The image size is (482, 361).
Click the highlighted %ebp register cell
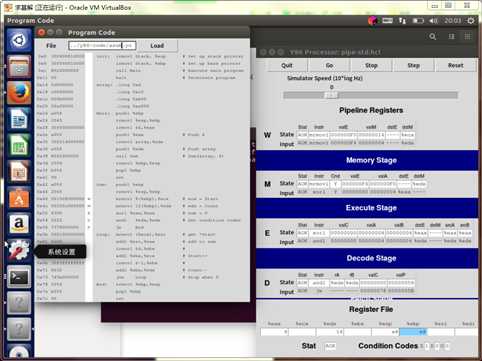pos(413,332)
